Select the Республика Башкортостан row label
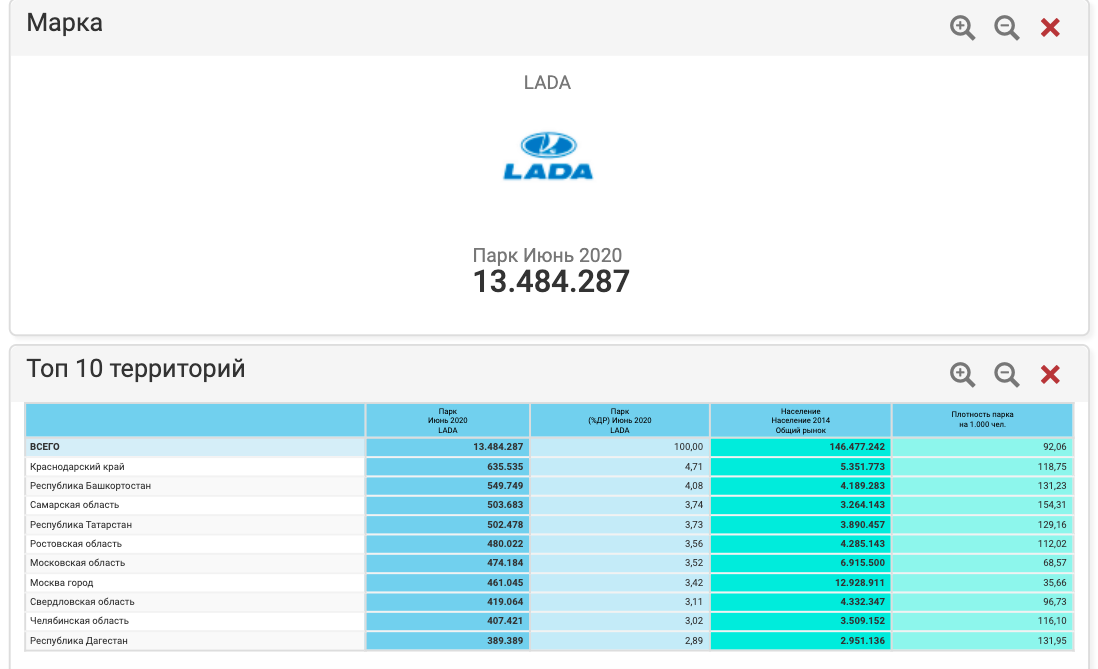The image size is (1098, 669). point(91,486)
